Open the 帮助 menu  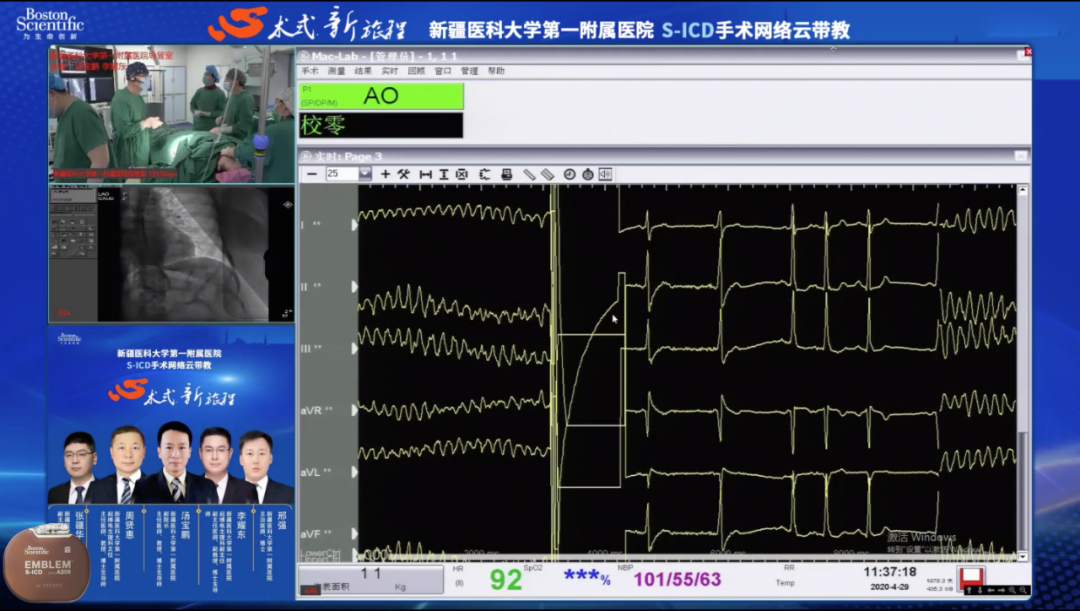[x=496, y=71]
